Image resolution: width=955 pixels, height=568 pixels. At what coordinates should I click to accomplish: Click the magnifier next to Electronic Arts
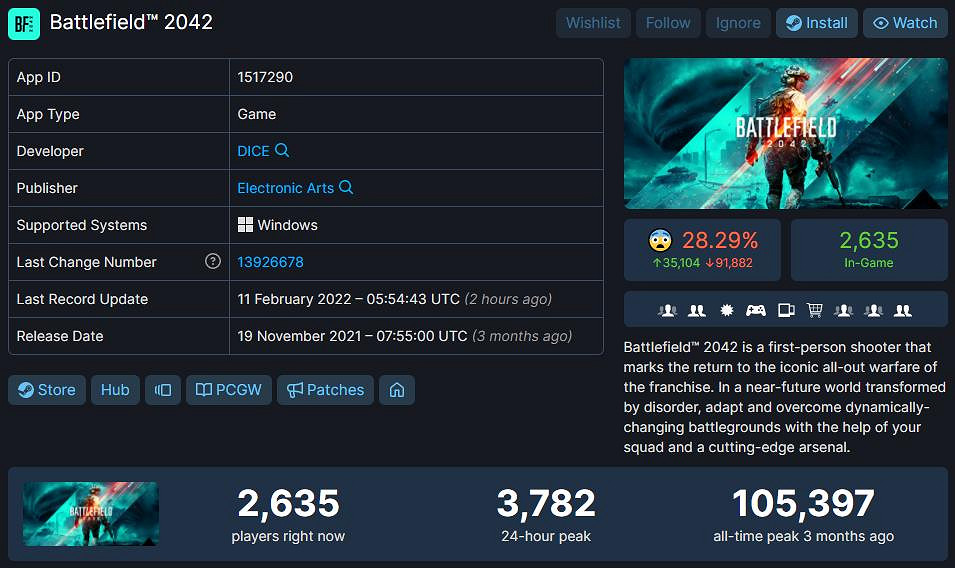pos(346,187)
